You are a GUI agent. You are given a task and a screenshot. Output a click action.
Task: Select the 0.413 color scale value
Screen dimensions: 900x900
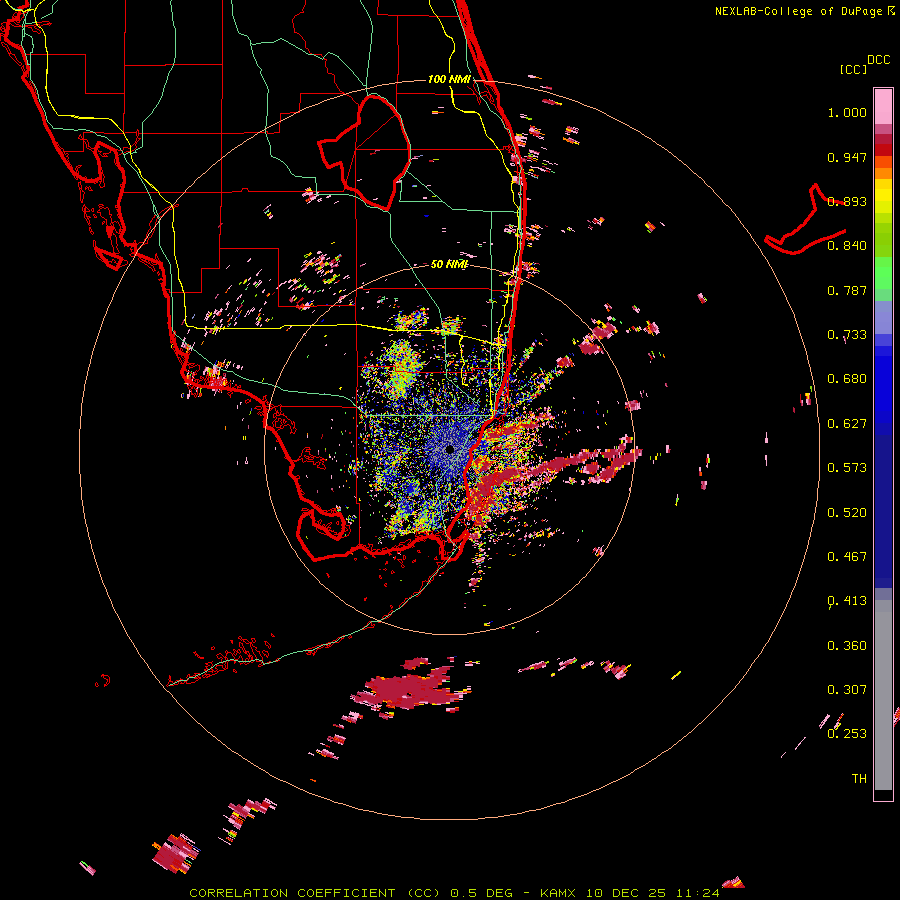(x=847, y=601)
